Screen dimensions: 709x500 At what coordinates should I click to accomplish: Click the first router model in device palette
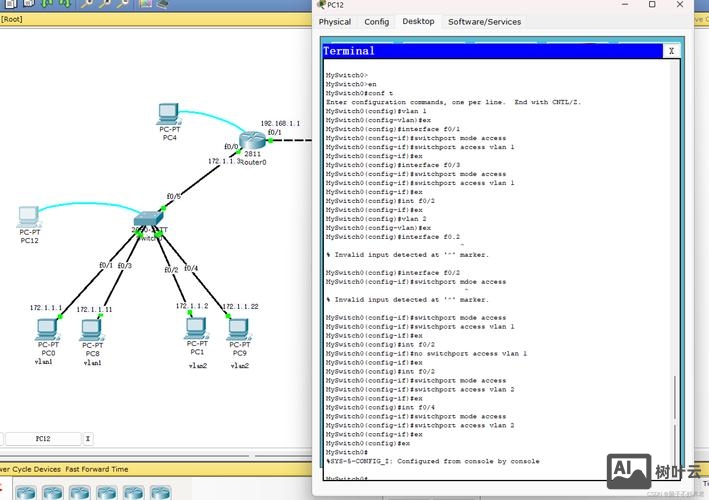[26, 492]
